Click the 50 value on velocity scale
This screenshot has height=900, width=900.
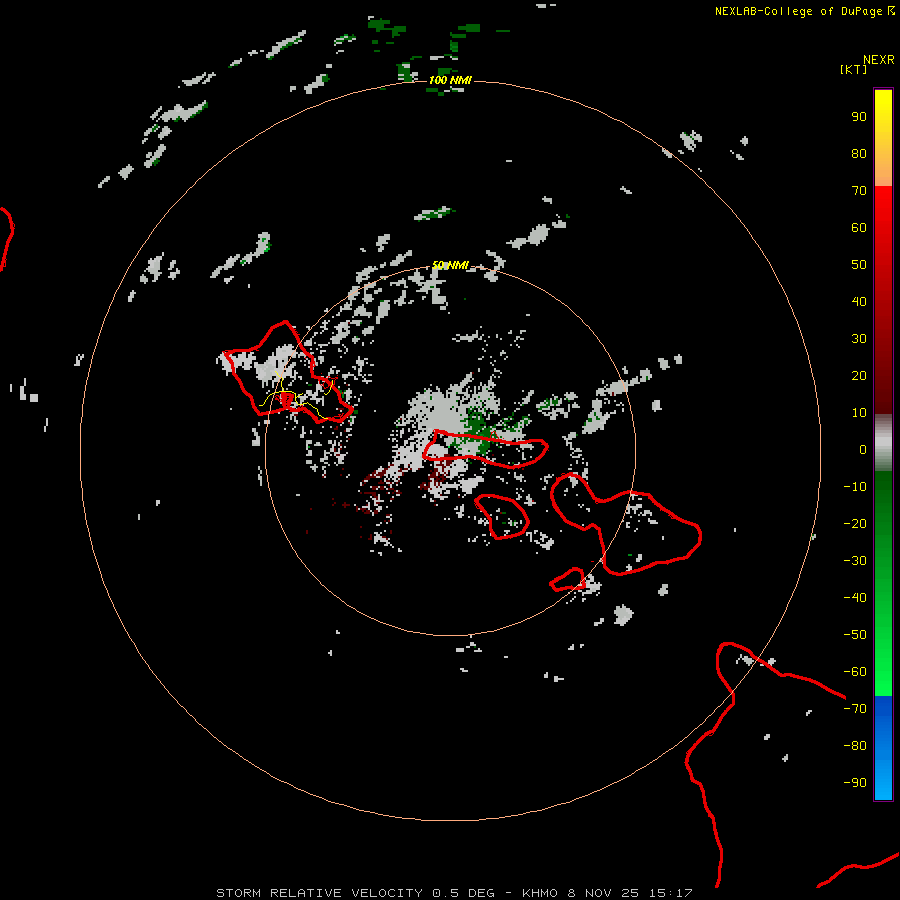859,265
